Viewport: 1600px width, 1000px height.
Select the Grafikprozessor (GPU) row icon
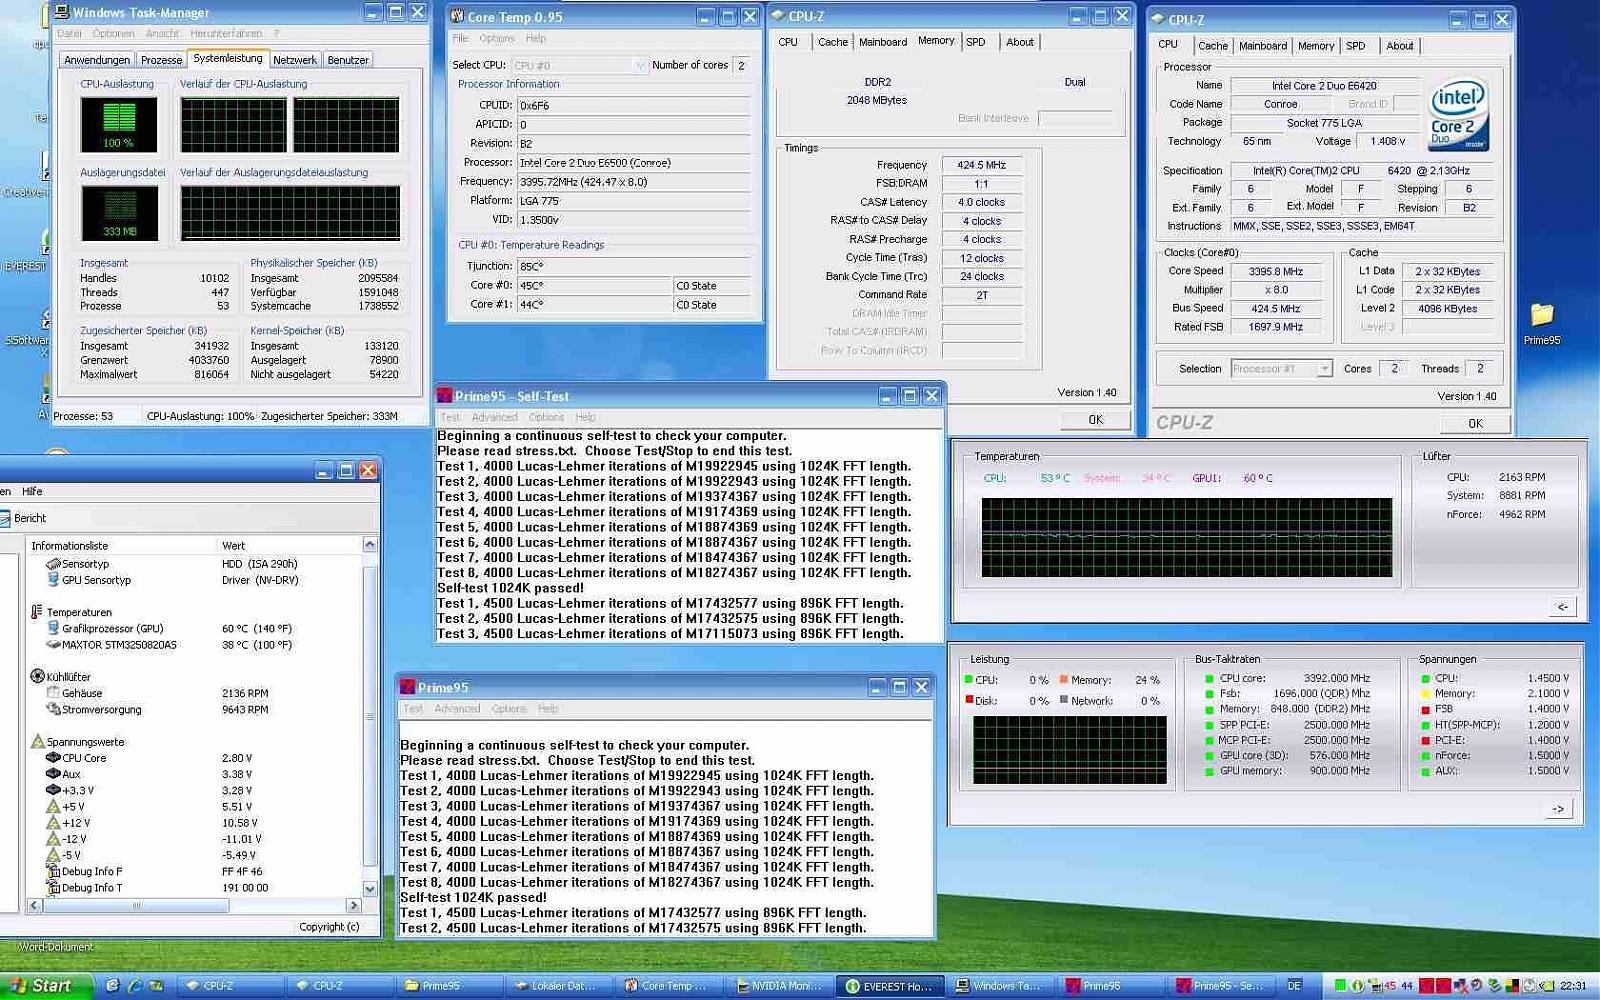click(53, 628)
